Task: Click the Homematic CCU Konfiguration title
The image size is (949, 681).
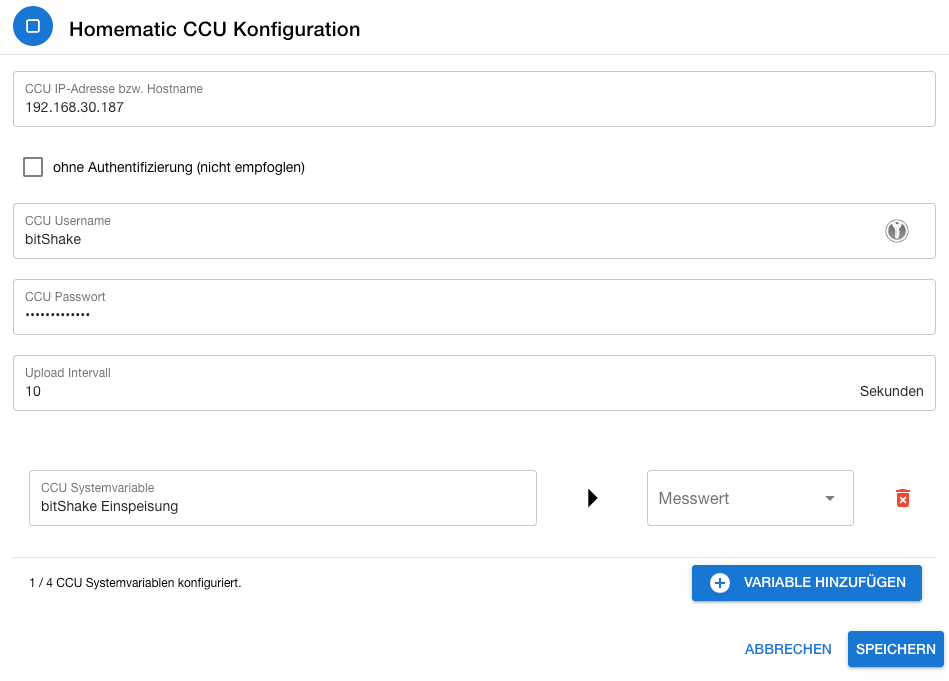Action: coord(213,29)
